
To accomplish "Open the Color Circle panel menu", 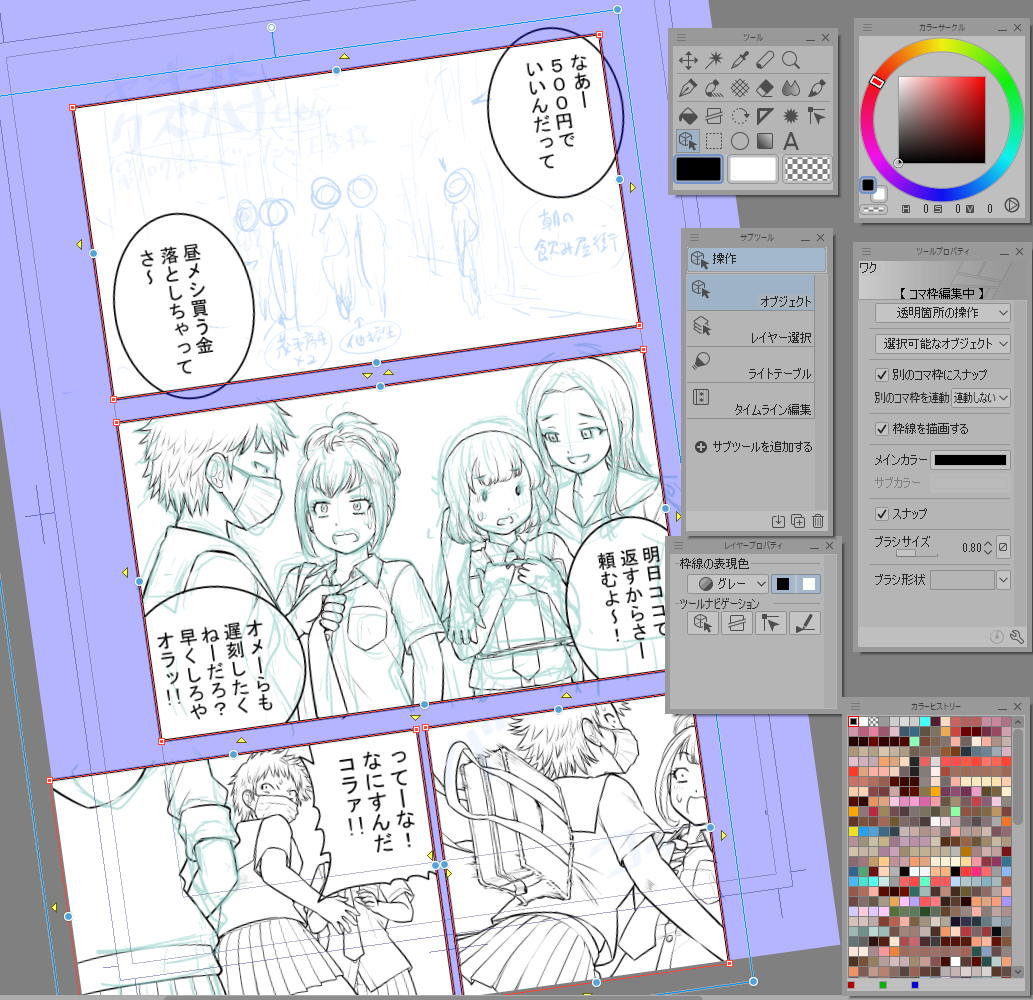I will 868,27.
